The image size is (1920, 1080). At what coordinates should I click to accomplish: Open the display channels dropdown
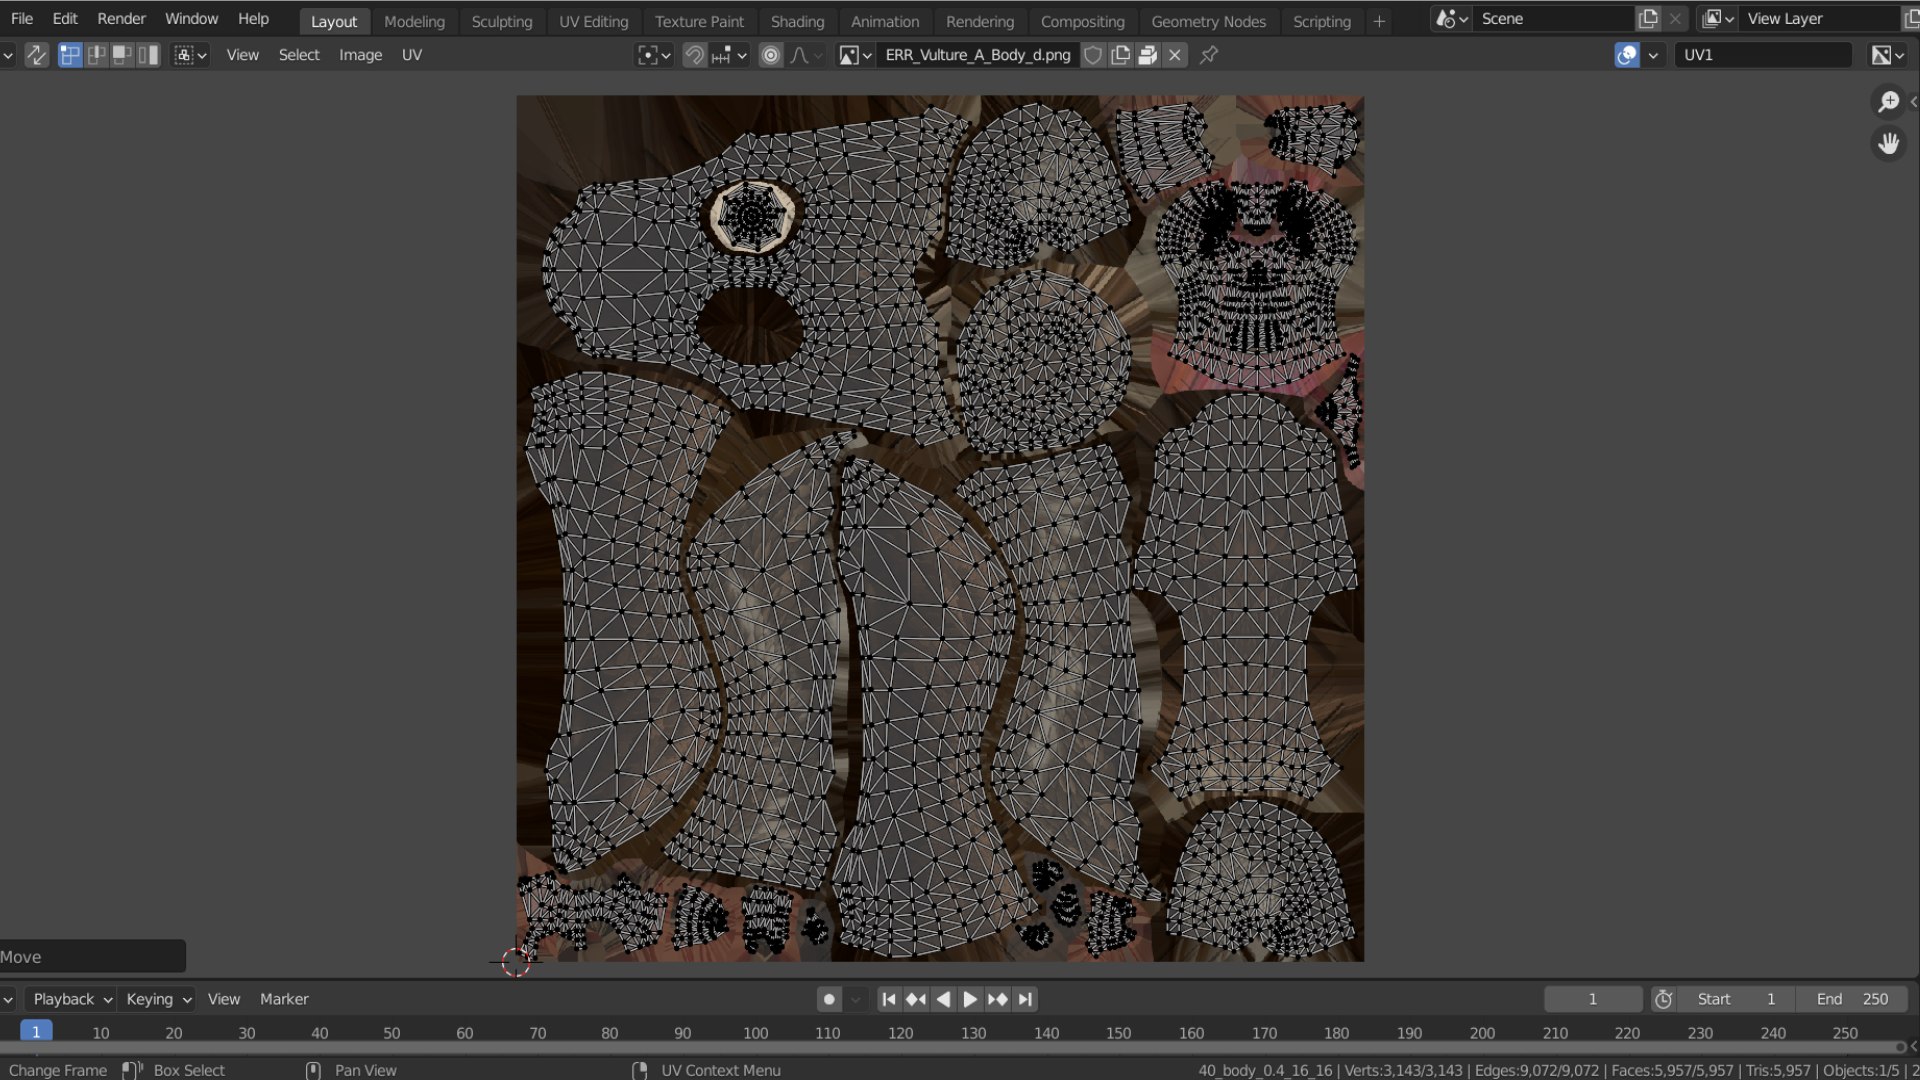click(1888, 55)
